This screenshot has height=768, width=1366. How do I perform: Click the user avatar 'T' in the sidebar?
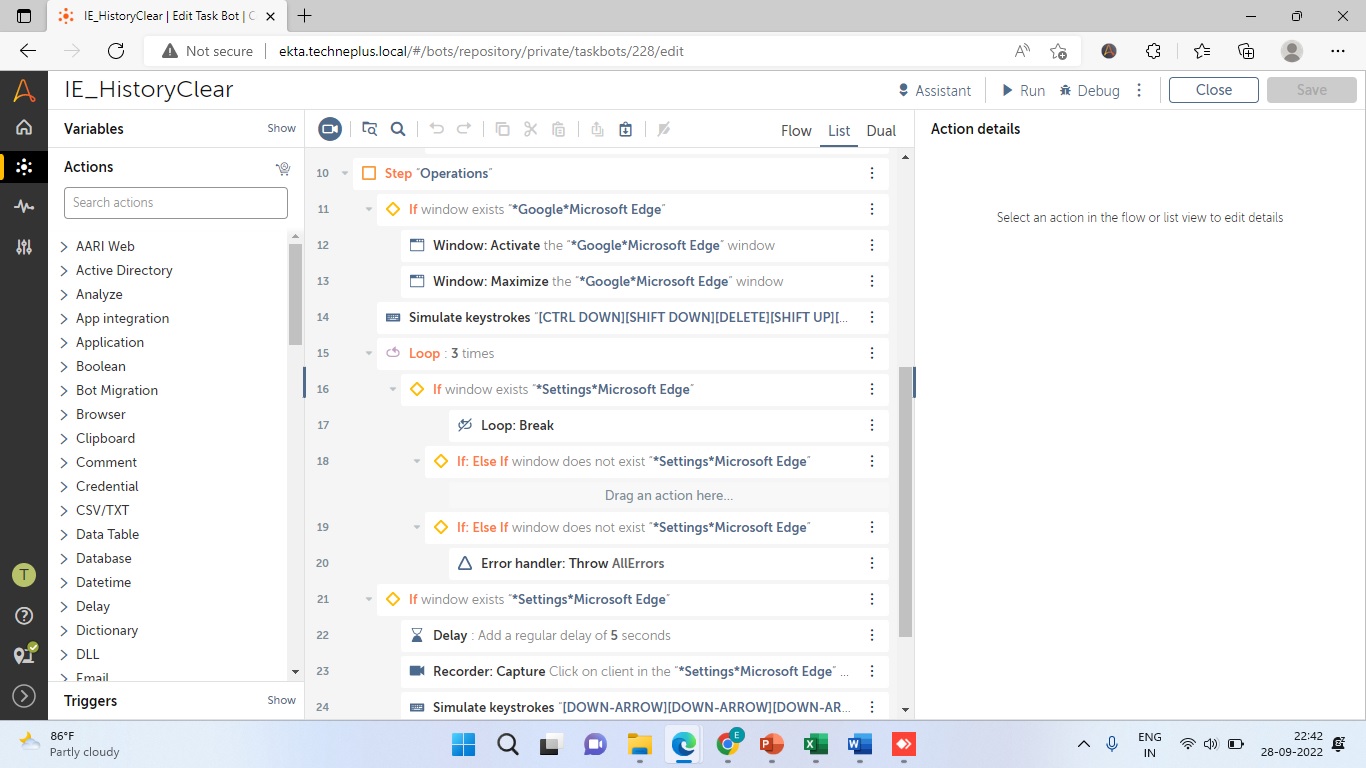pos(24,575)
